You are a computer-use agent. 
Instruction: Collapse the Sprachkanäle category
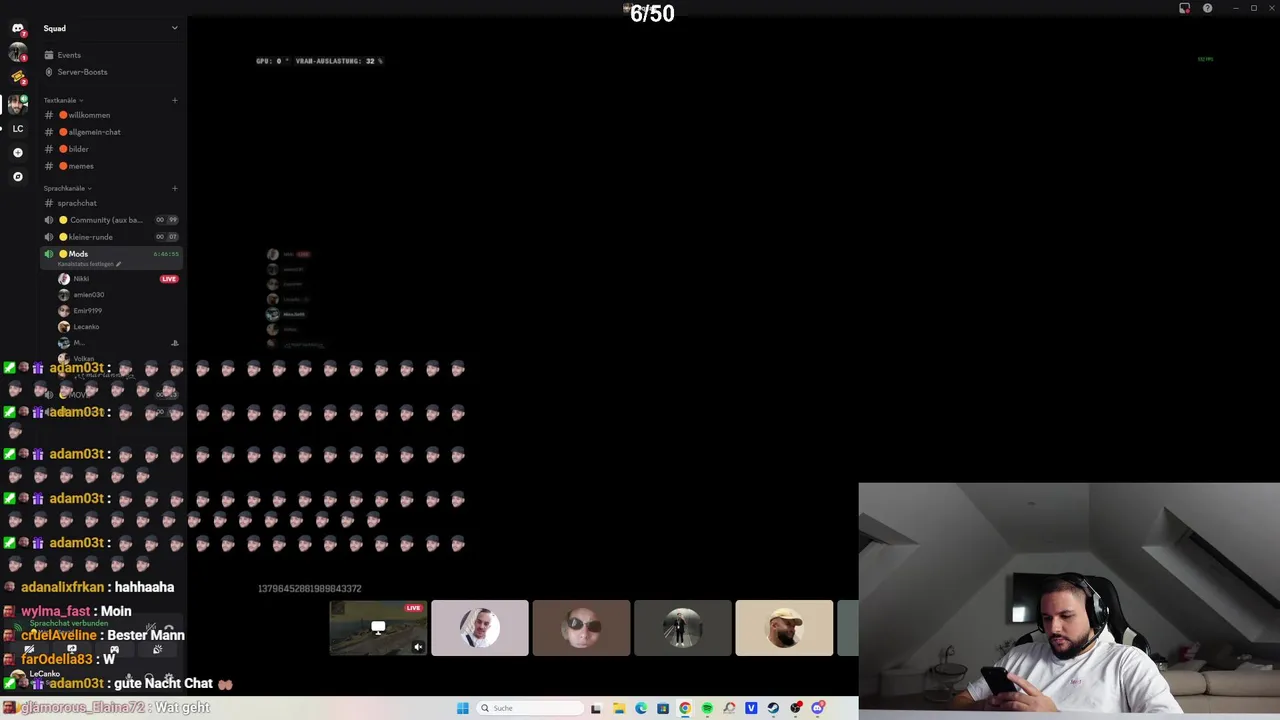[x=67, y=188]
